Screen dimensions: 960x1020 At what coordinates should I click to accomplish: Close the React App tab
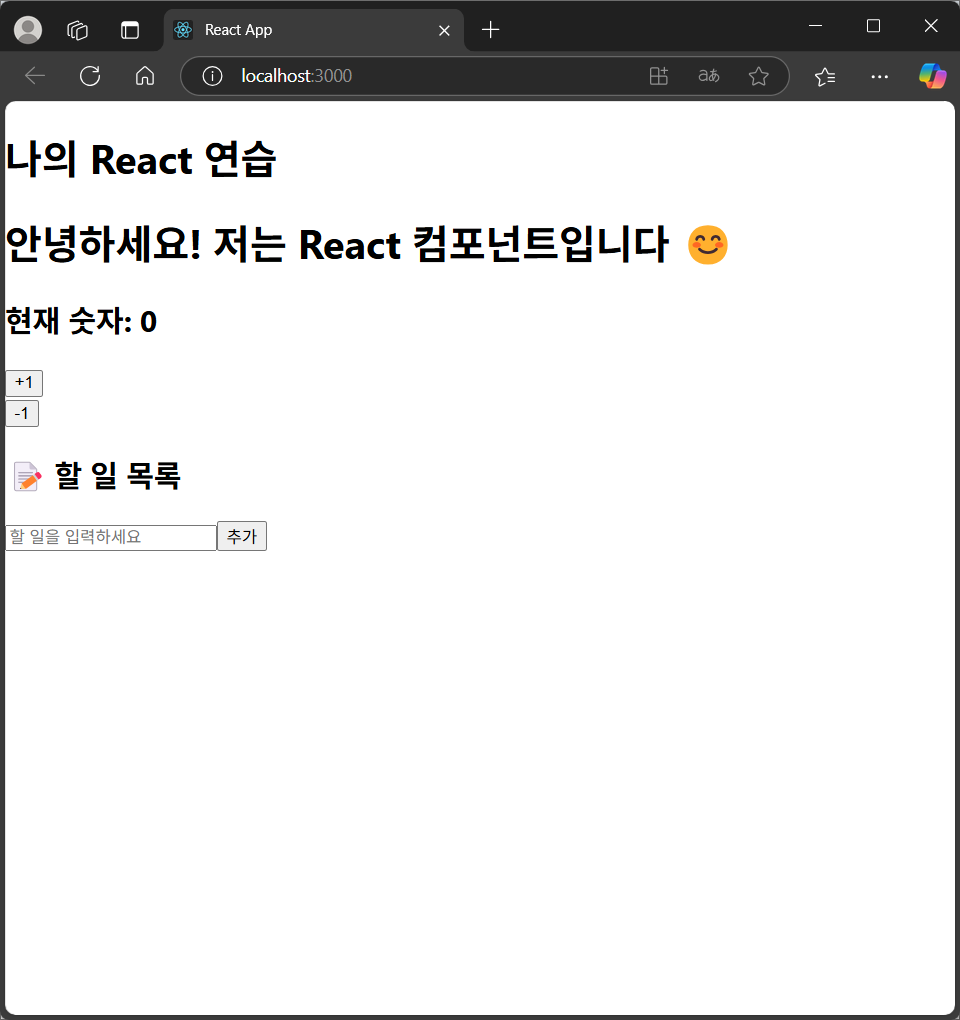(444, 31)
